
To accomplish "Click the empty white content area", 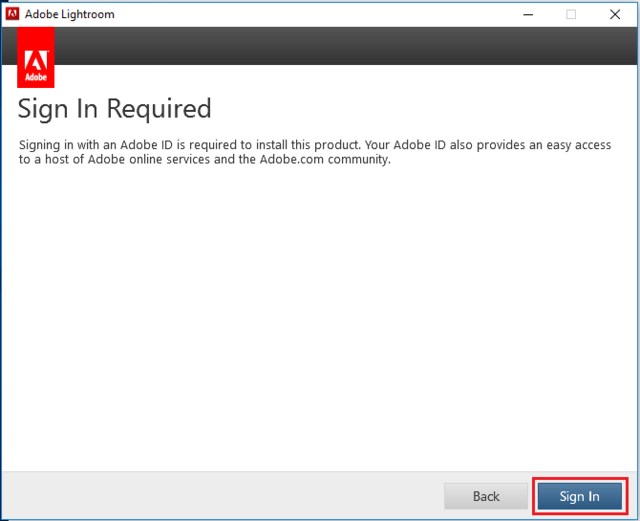I will [320, 320].
